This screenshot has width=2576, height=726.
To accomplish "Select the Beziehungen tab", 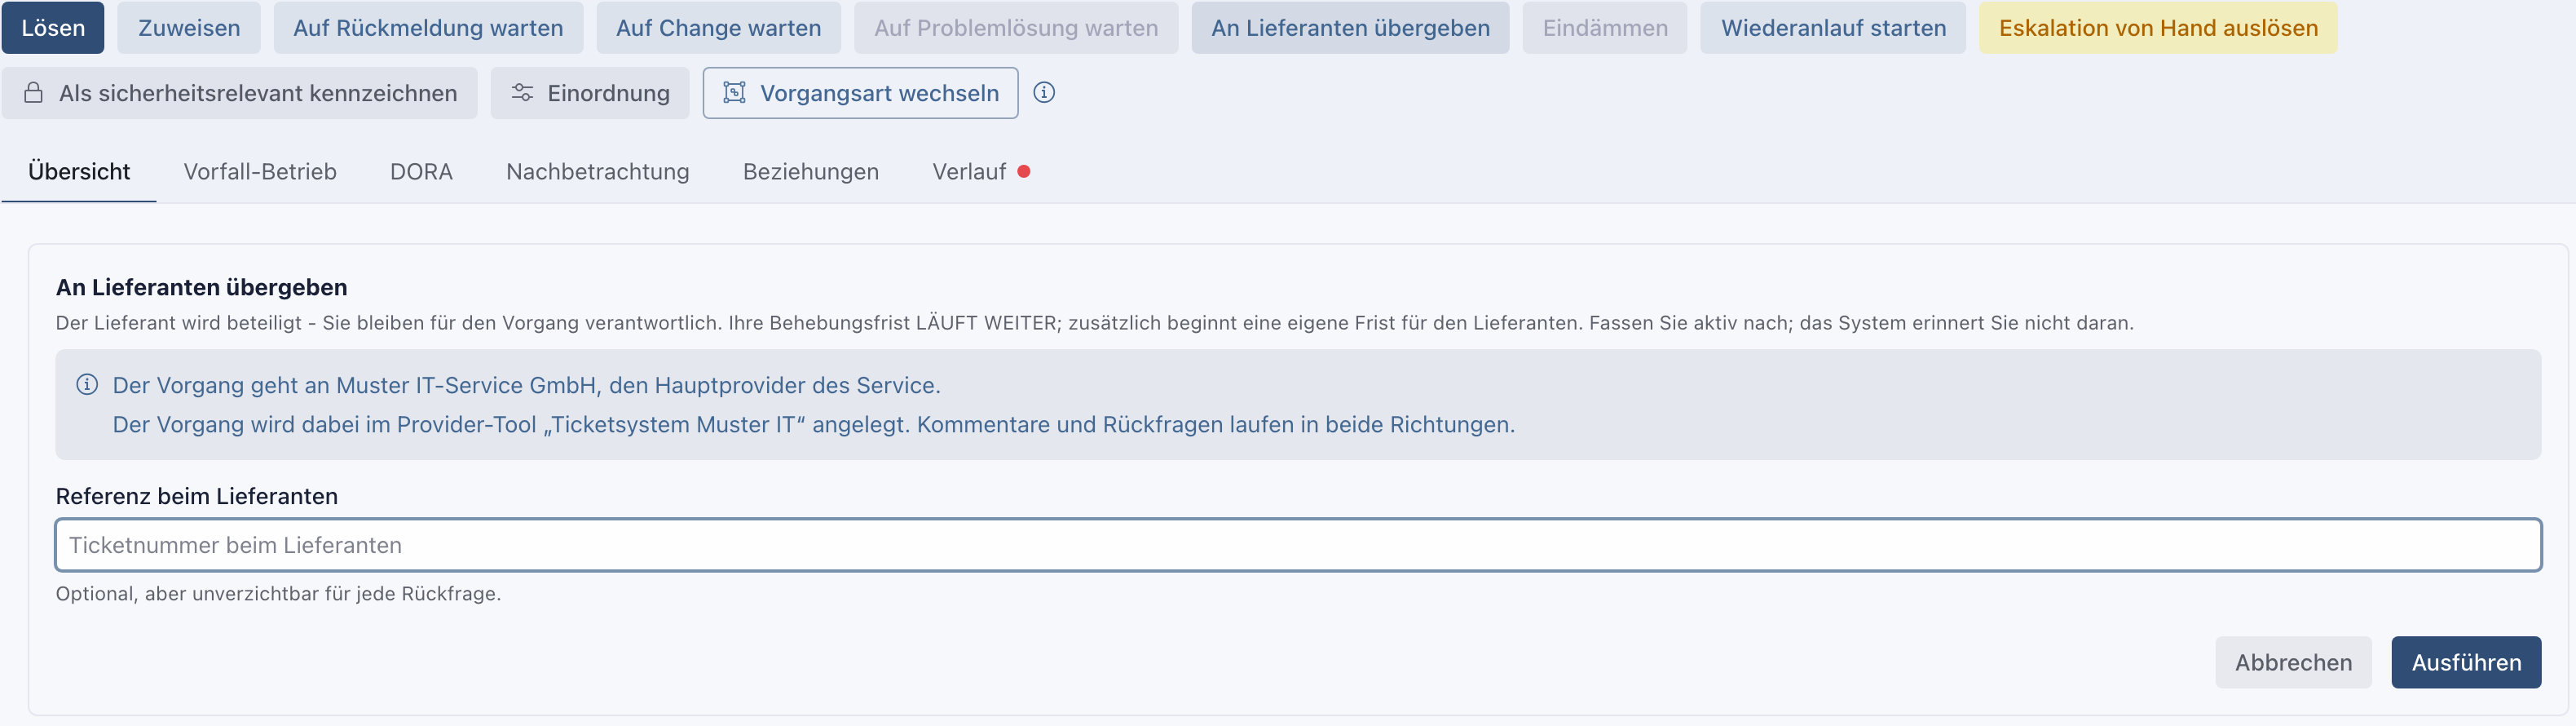I will point(811,172).
